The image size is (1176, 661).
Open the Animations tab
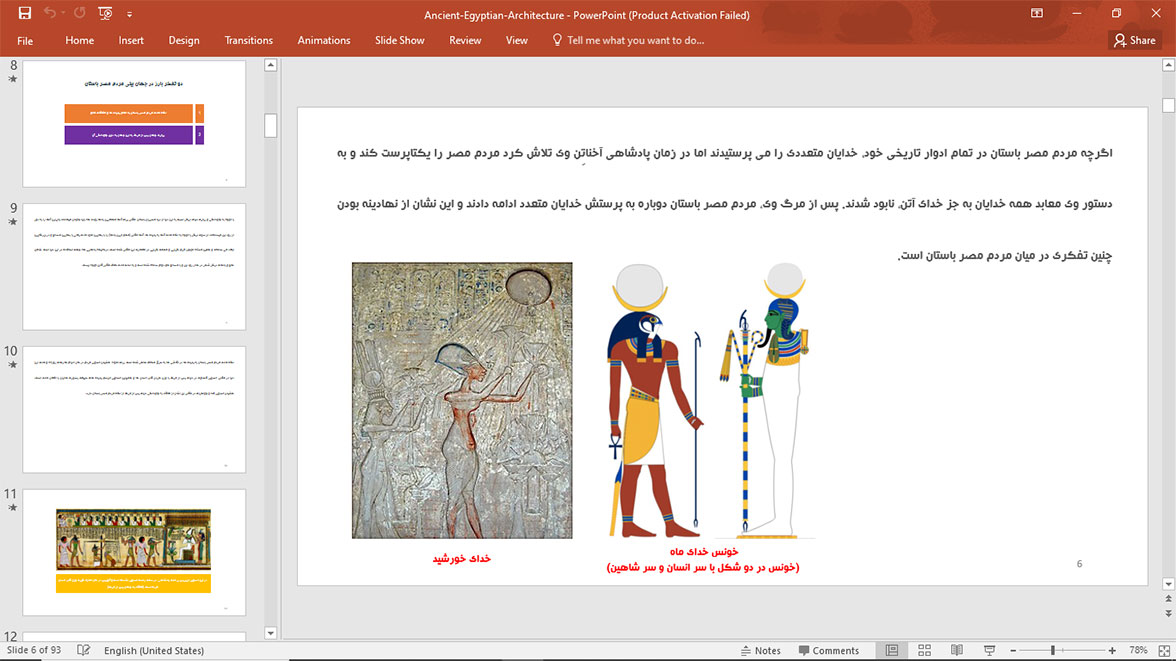[x=324, y=41]
